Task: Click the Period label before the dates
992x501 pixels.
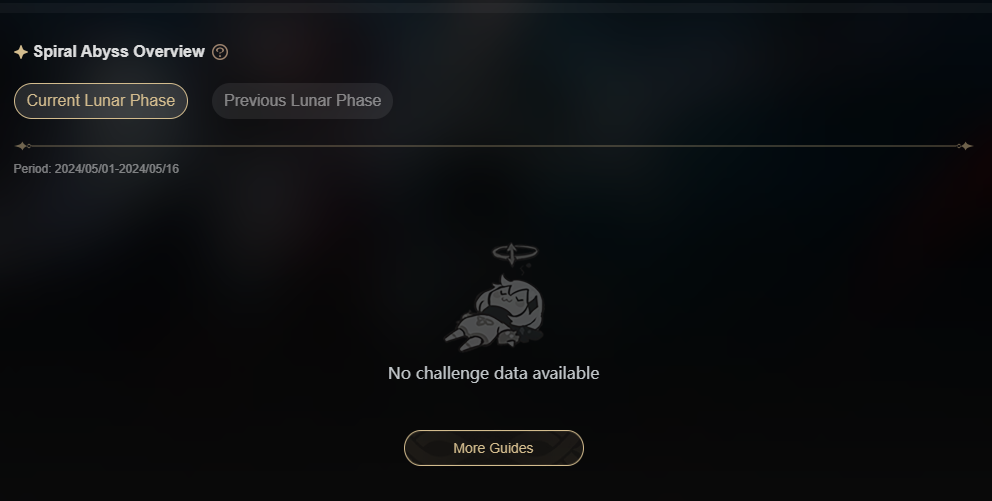Action: click(x=32, y=169)
